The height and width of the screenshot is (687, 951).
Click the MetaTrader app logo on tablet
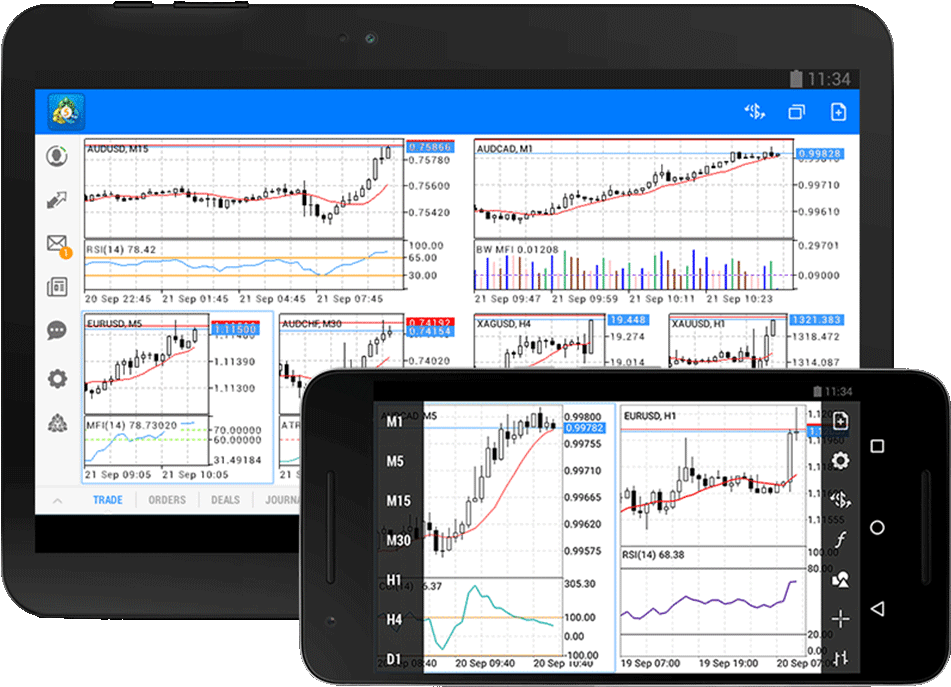(67, 111)
